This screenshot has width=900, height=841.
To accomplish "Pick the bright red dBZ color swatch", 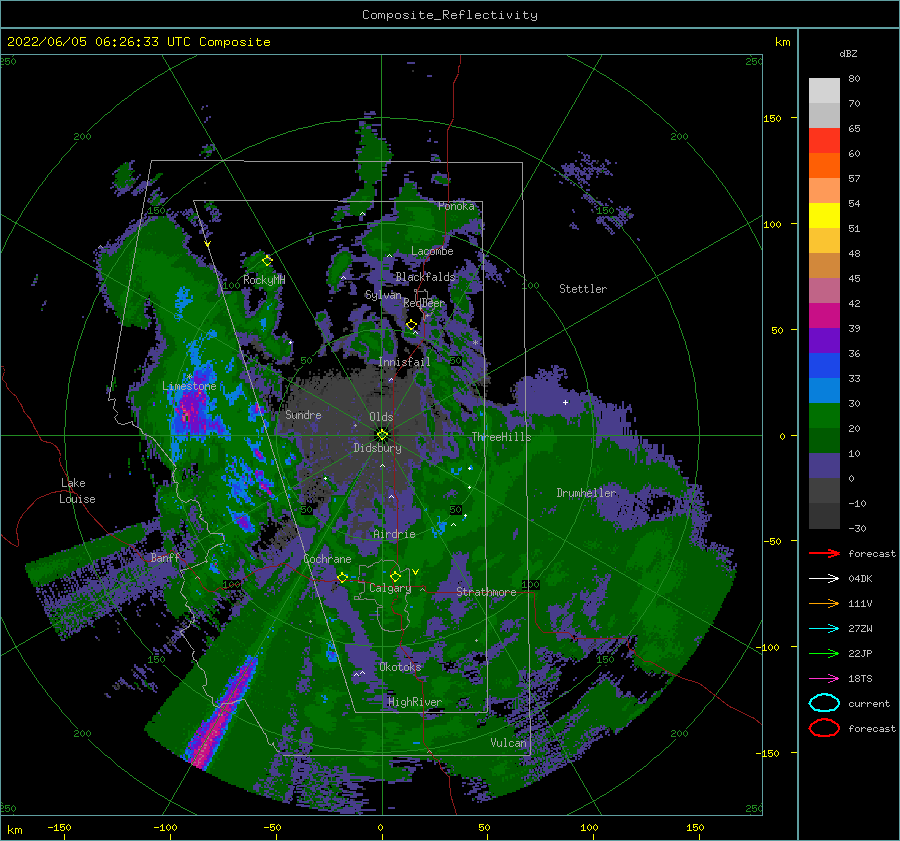I will 824,141.
